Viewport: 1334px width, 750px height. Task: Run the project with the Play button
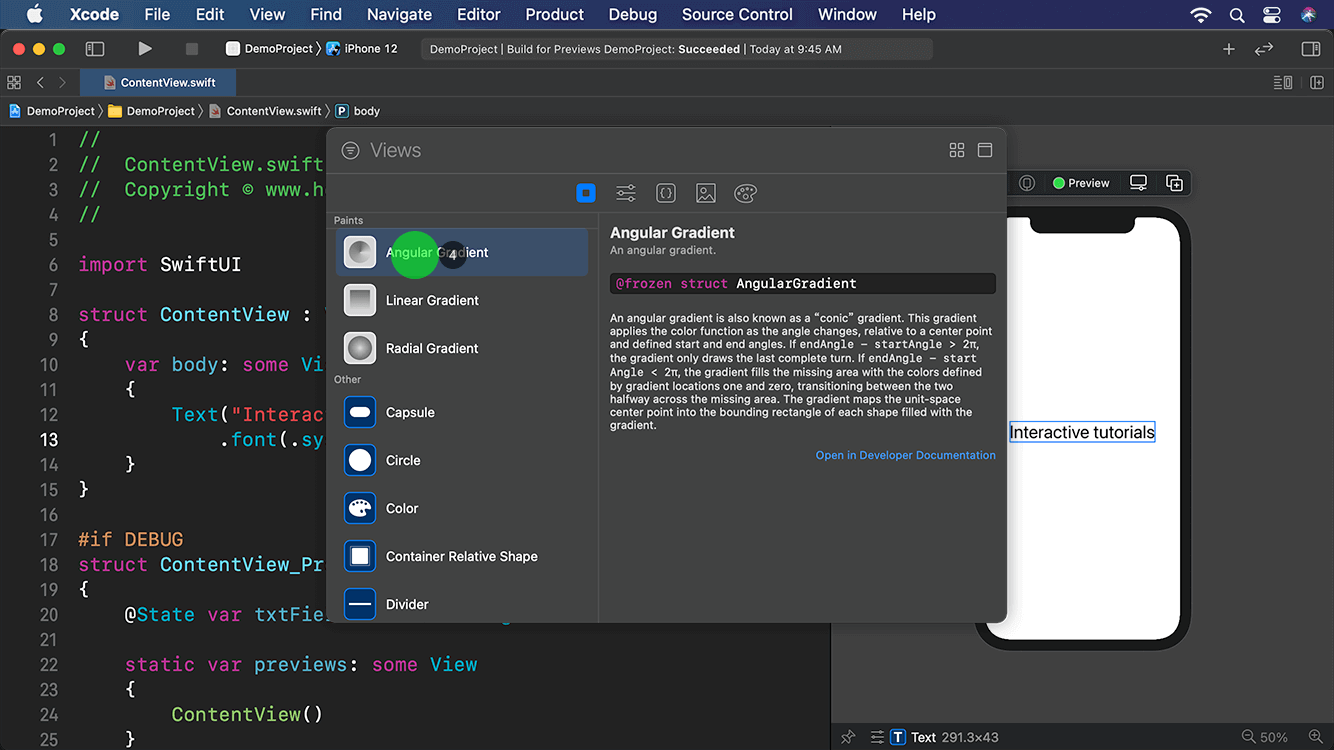tap(145, 49)
